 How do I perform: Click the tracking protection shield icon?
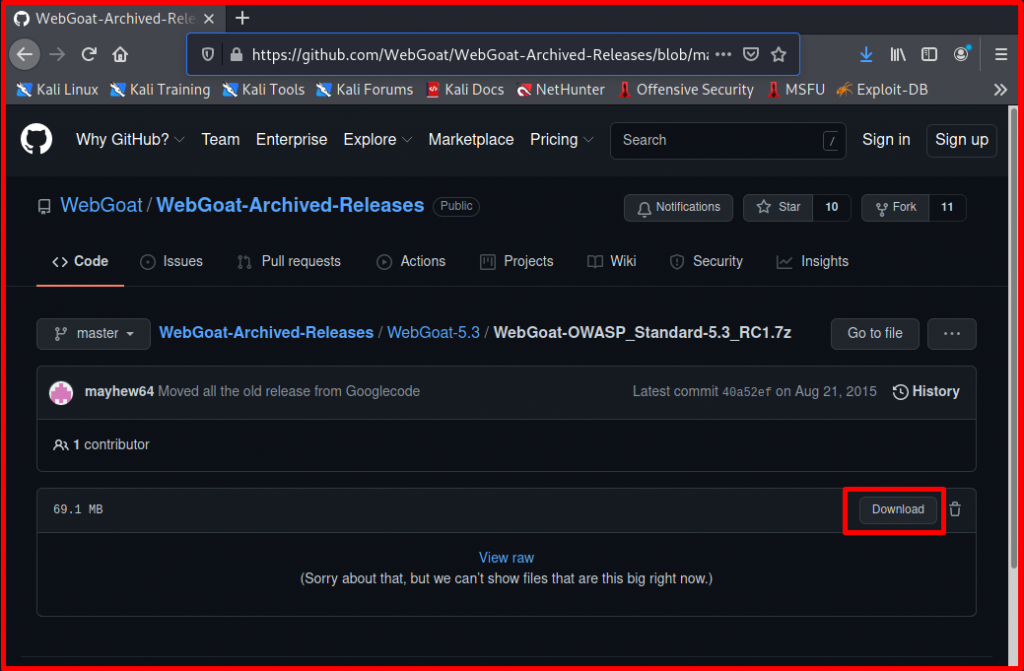(x=207, y=54)
